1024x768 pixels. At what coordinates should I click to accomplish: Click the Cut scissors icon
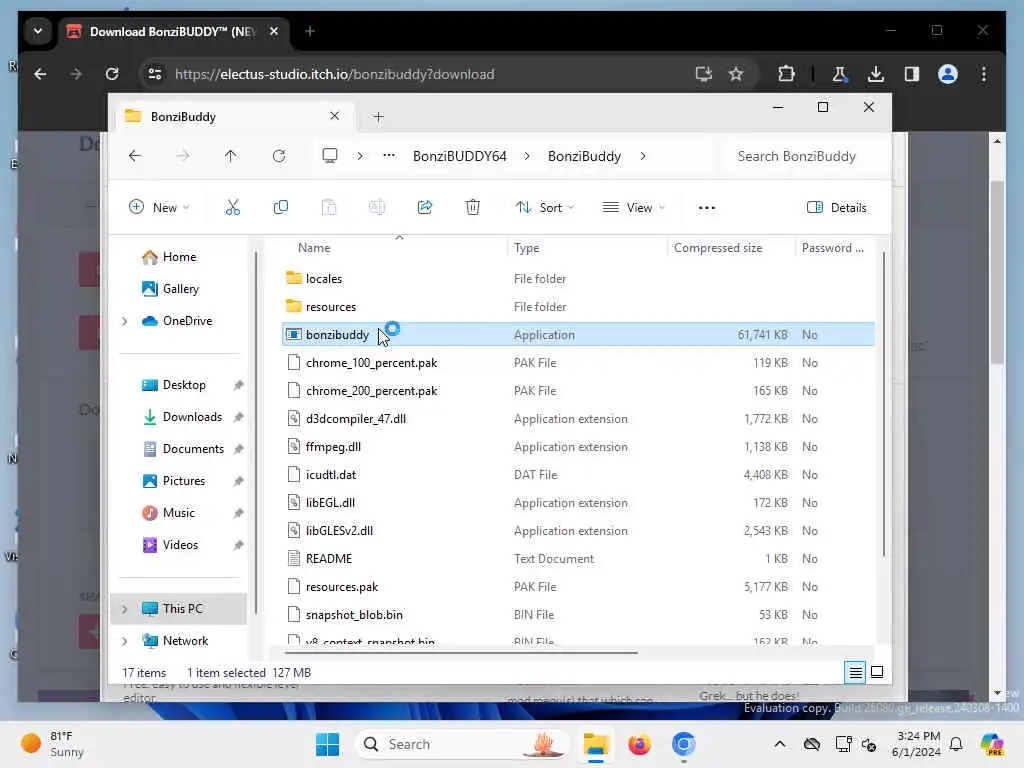[232, 208]
